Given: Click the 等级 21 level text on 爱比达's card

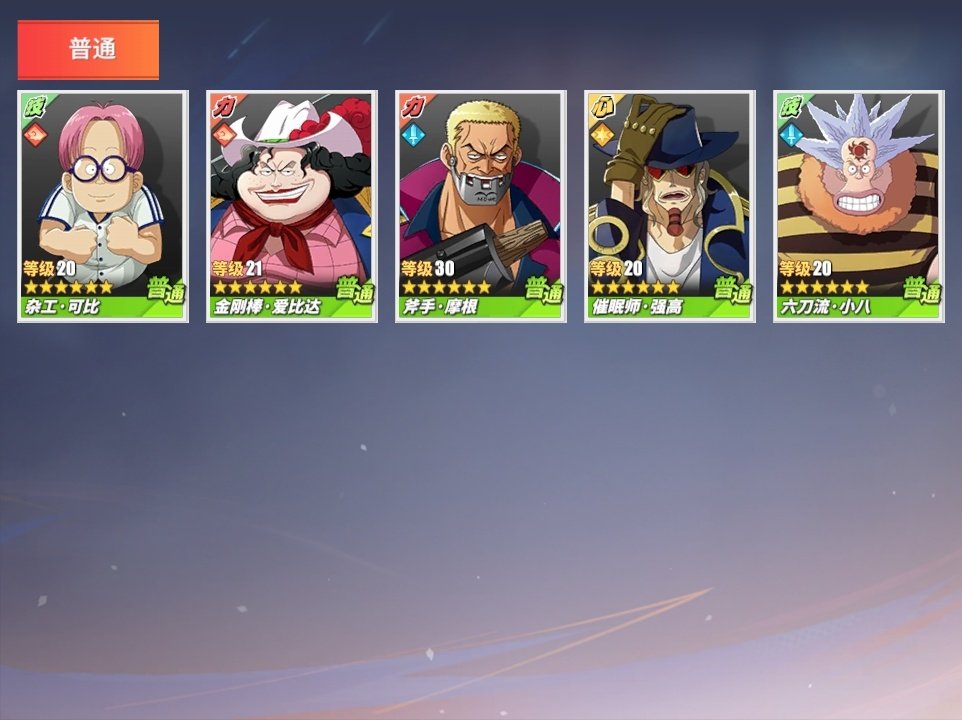Looking at the screenshot, I should point(237,269).
